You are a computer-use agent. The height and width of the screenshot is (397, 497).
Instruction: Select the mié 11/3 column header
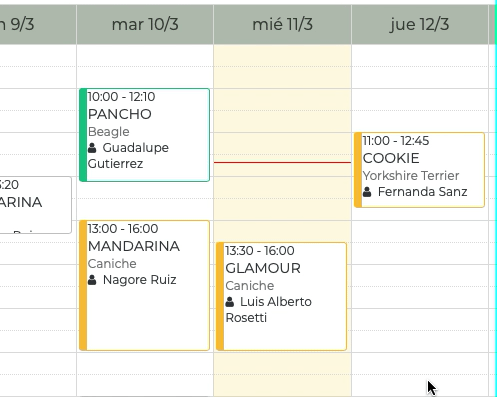[x=282, y=24]
